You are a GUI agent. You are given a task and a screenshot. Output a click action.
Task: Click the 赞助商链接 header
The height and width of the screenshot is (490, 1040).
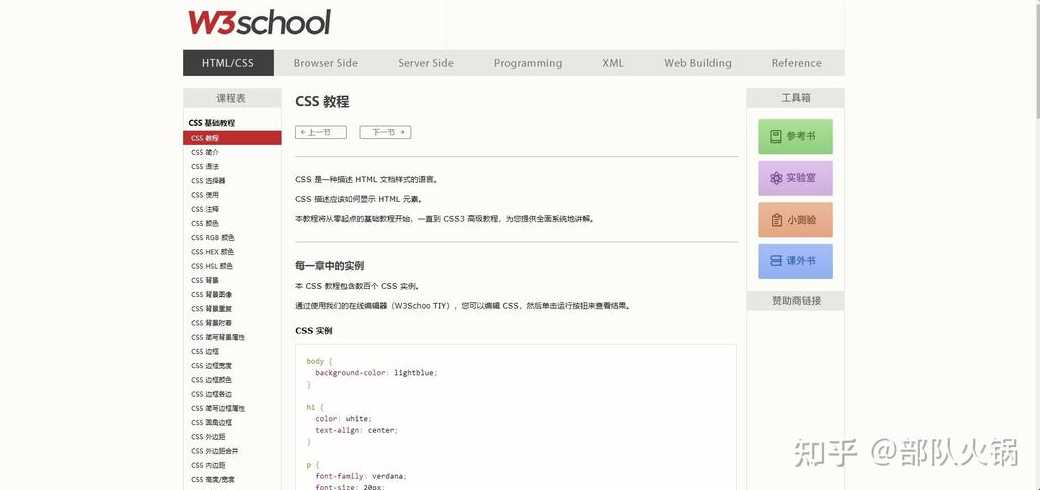pos(795,301)
